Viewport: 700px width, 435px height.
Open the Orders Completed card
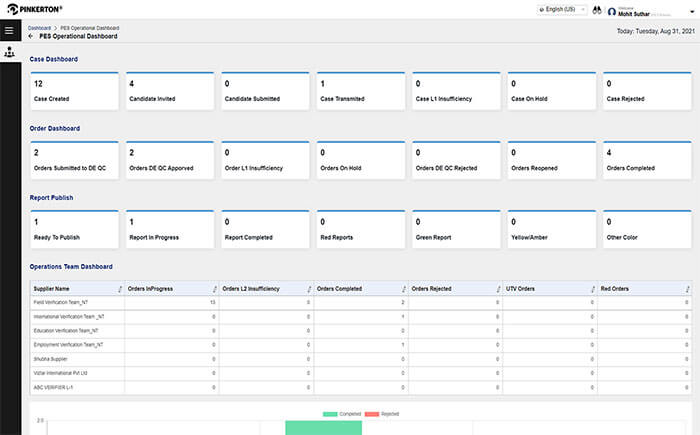tap(647, 160)
